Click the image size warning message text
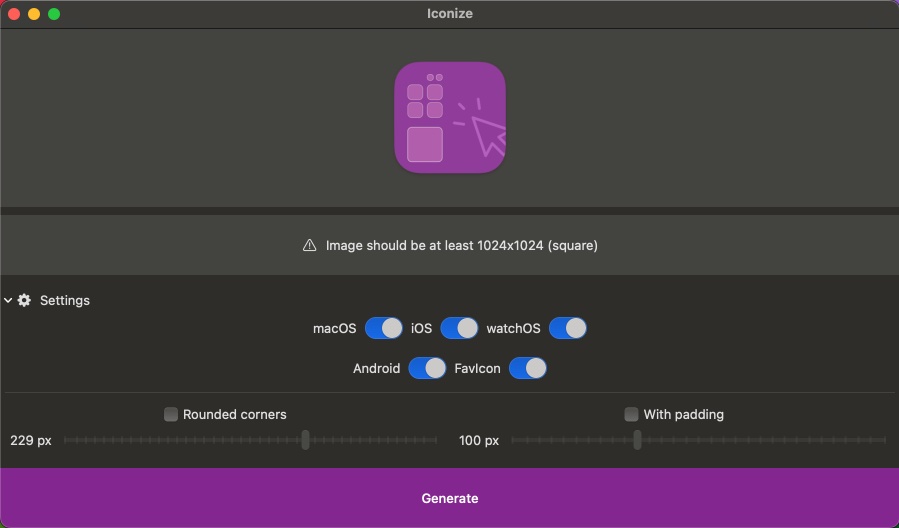 click(462, 245)
